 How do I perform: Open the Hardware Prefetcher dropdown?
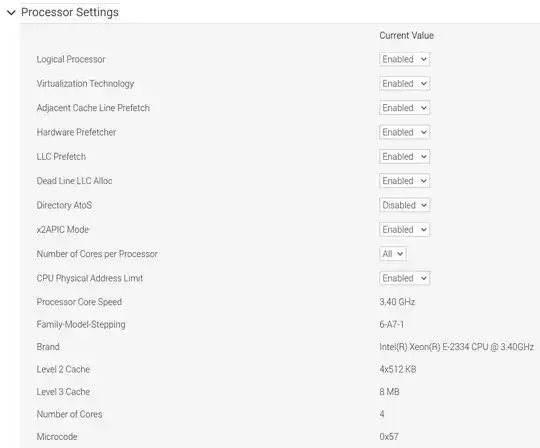pos(404,132)
